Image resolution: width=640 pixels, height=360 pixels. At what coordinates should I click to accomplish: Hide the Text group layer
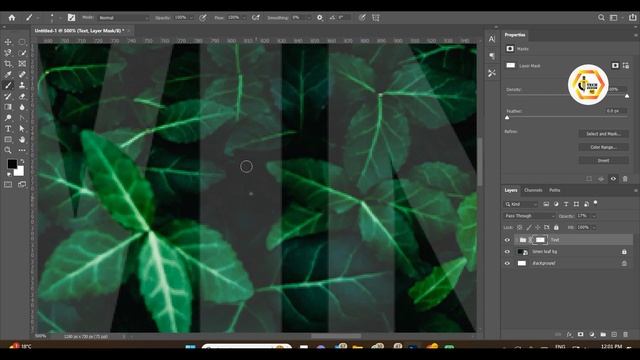tap(507, 240)
